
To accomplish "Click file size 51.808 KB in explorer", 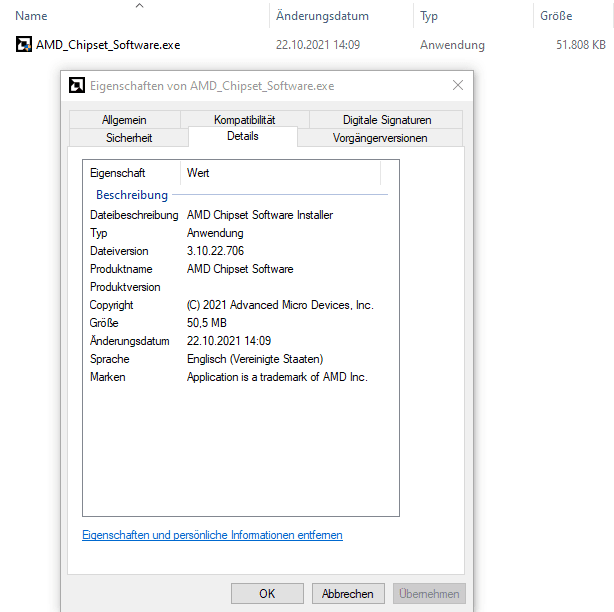I will [x=581, y=45].
